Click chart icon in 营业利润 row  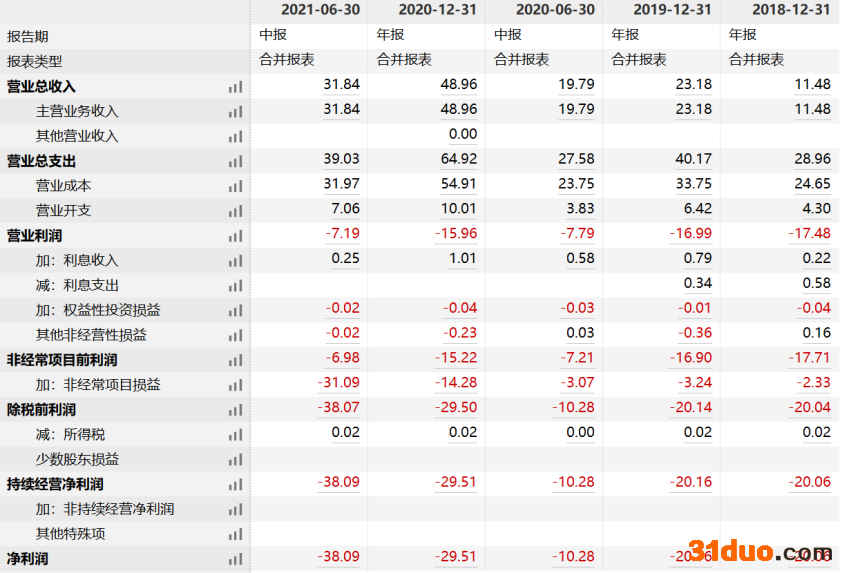[235, 236]
